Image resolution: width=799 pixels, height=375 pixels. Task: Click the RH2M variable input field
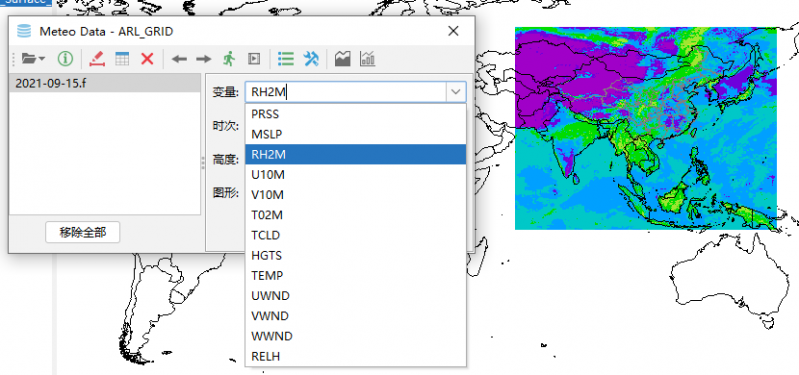click(345, 92)
